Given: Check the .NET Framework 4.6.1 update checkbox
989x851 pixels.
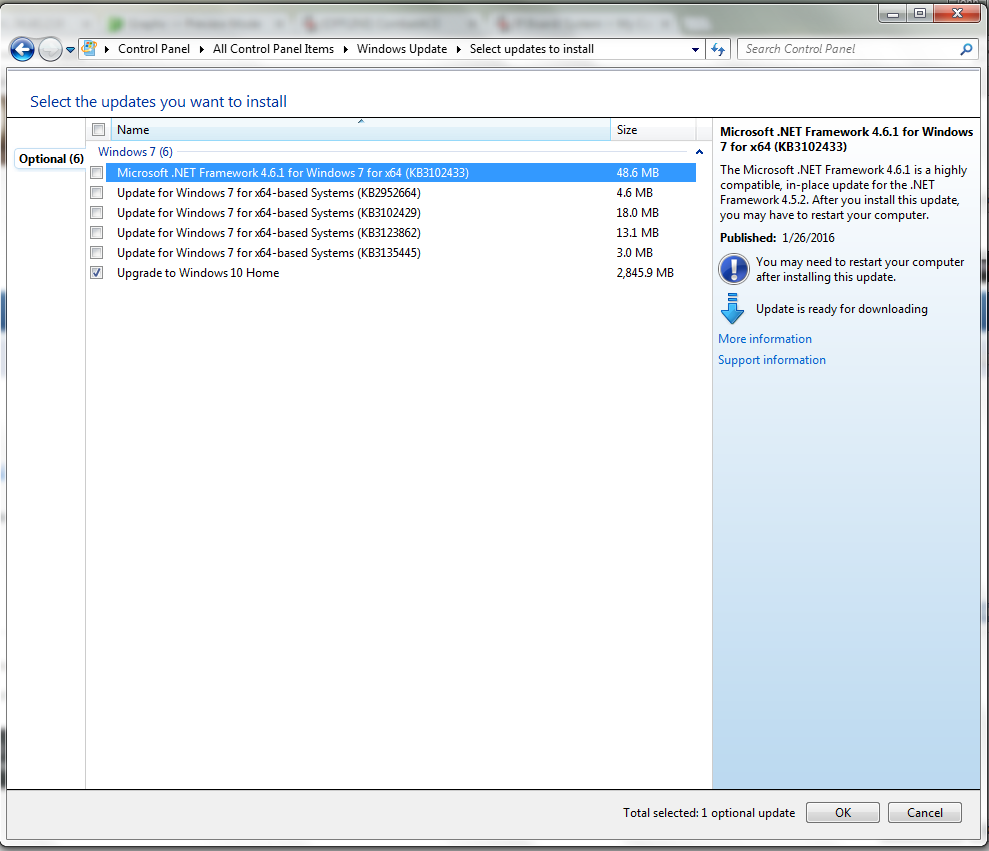Looking at the screenshot, I should pyautogui.click(x=97, y=173).
